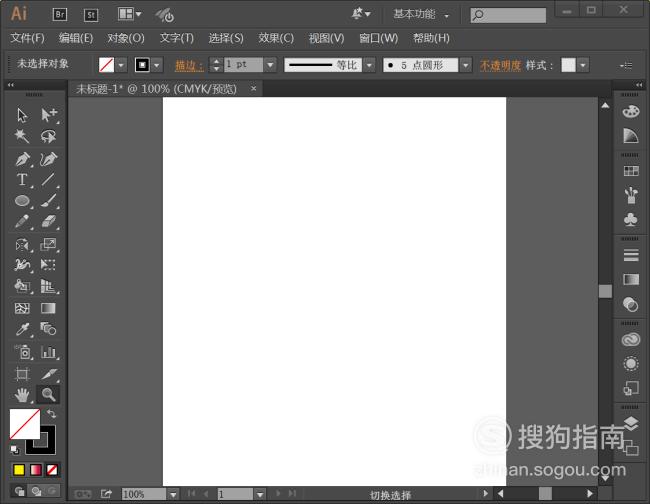Select the Artboard tool
This screenshot has height=504, width=650.
coord(22,374)
